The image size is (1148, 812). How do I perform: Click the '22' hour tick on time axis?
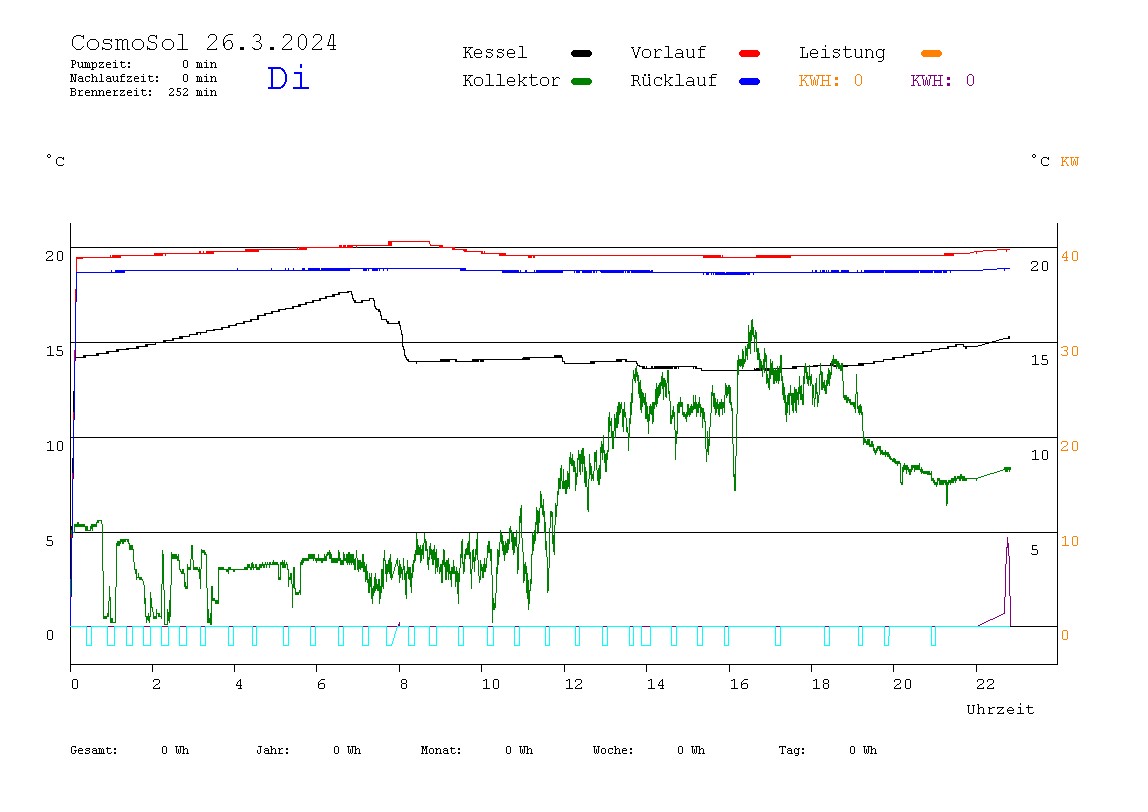click(x=985, y=684)
